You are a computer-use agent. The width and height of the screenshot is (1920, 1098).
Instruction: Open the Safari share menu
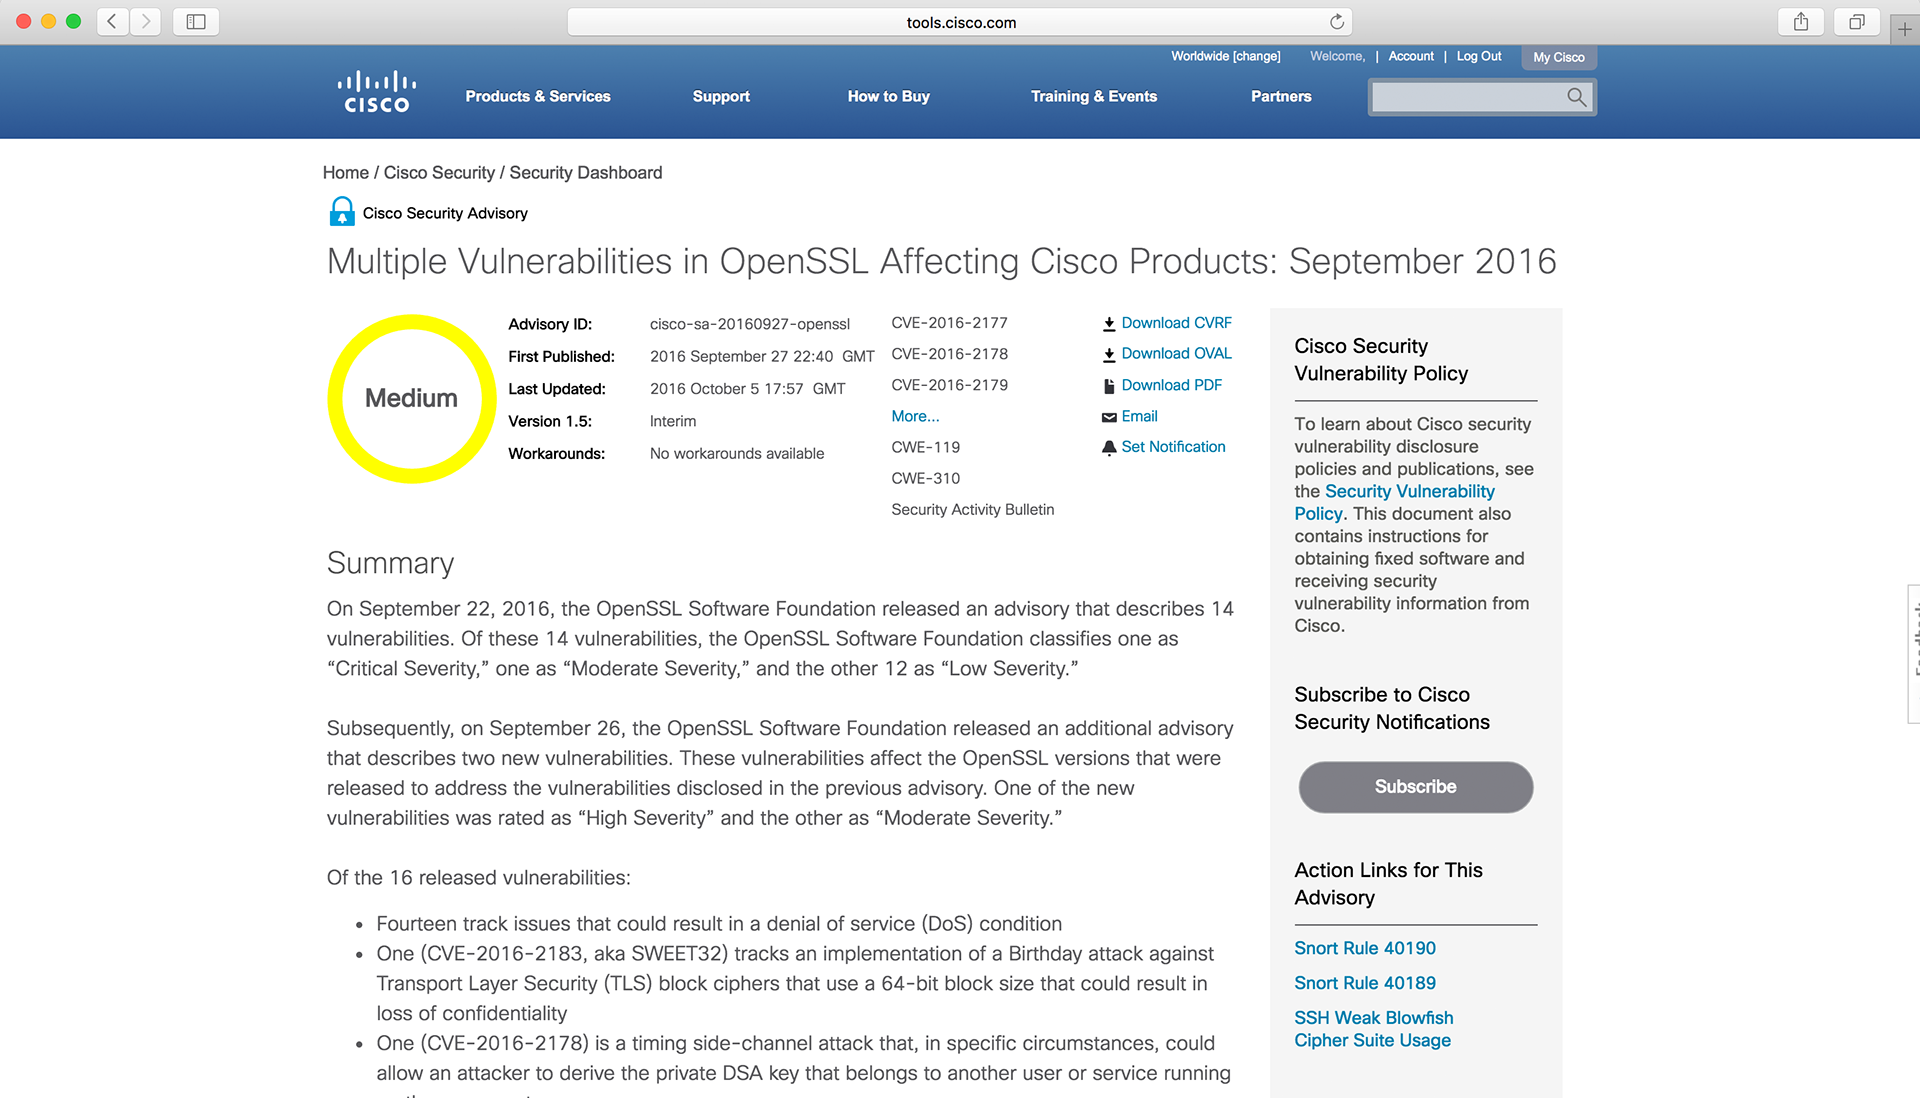tap(1801, 21)
